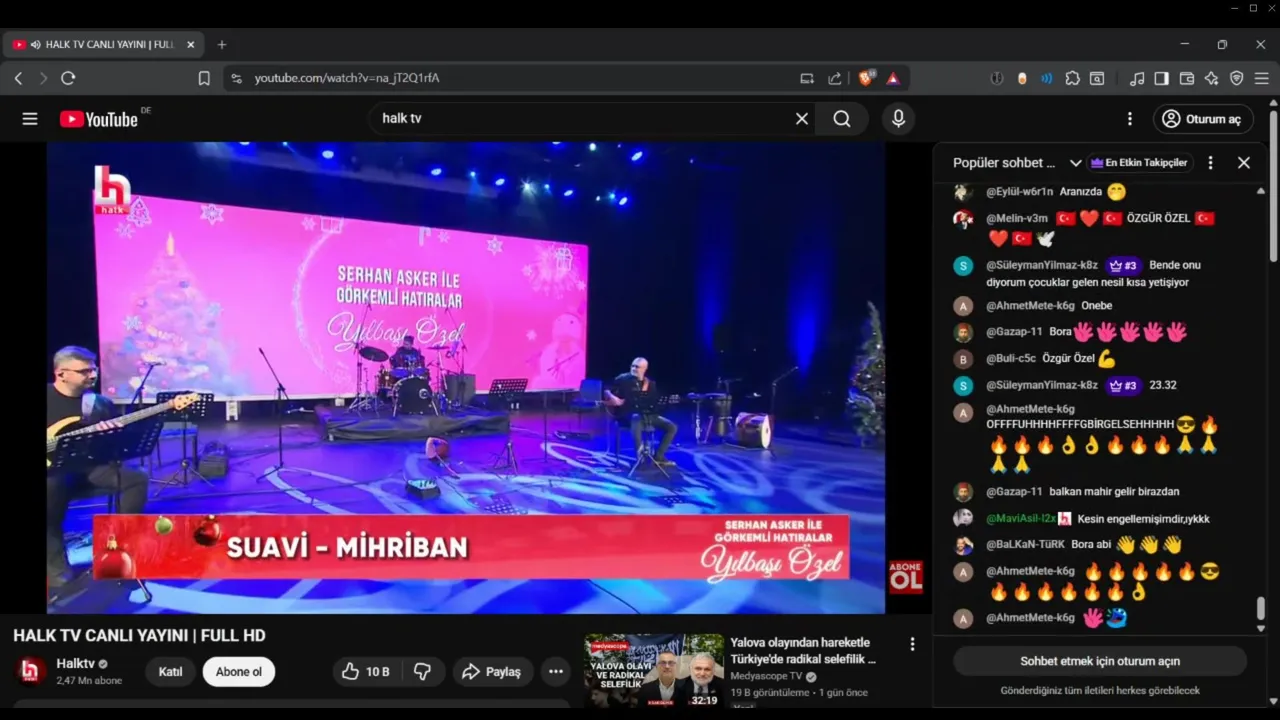Bookmark this page
The height and width of the screenshot is (720, 1280).
[x=204, y=78]
